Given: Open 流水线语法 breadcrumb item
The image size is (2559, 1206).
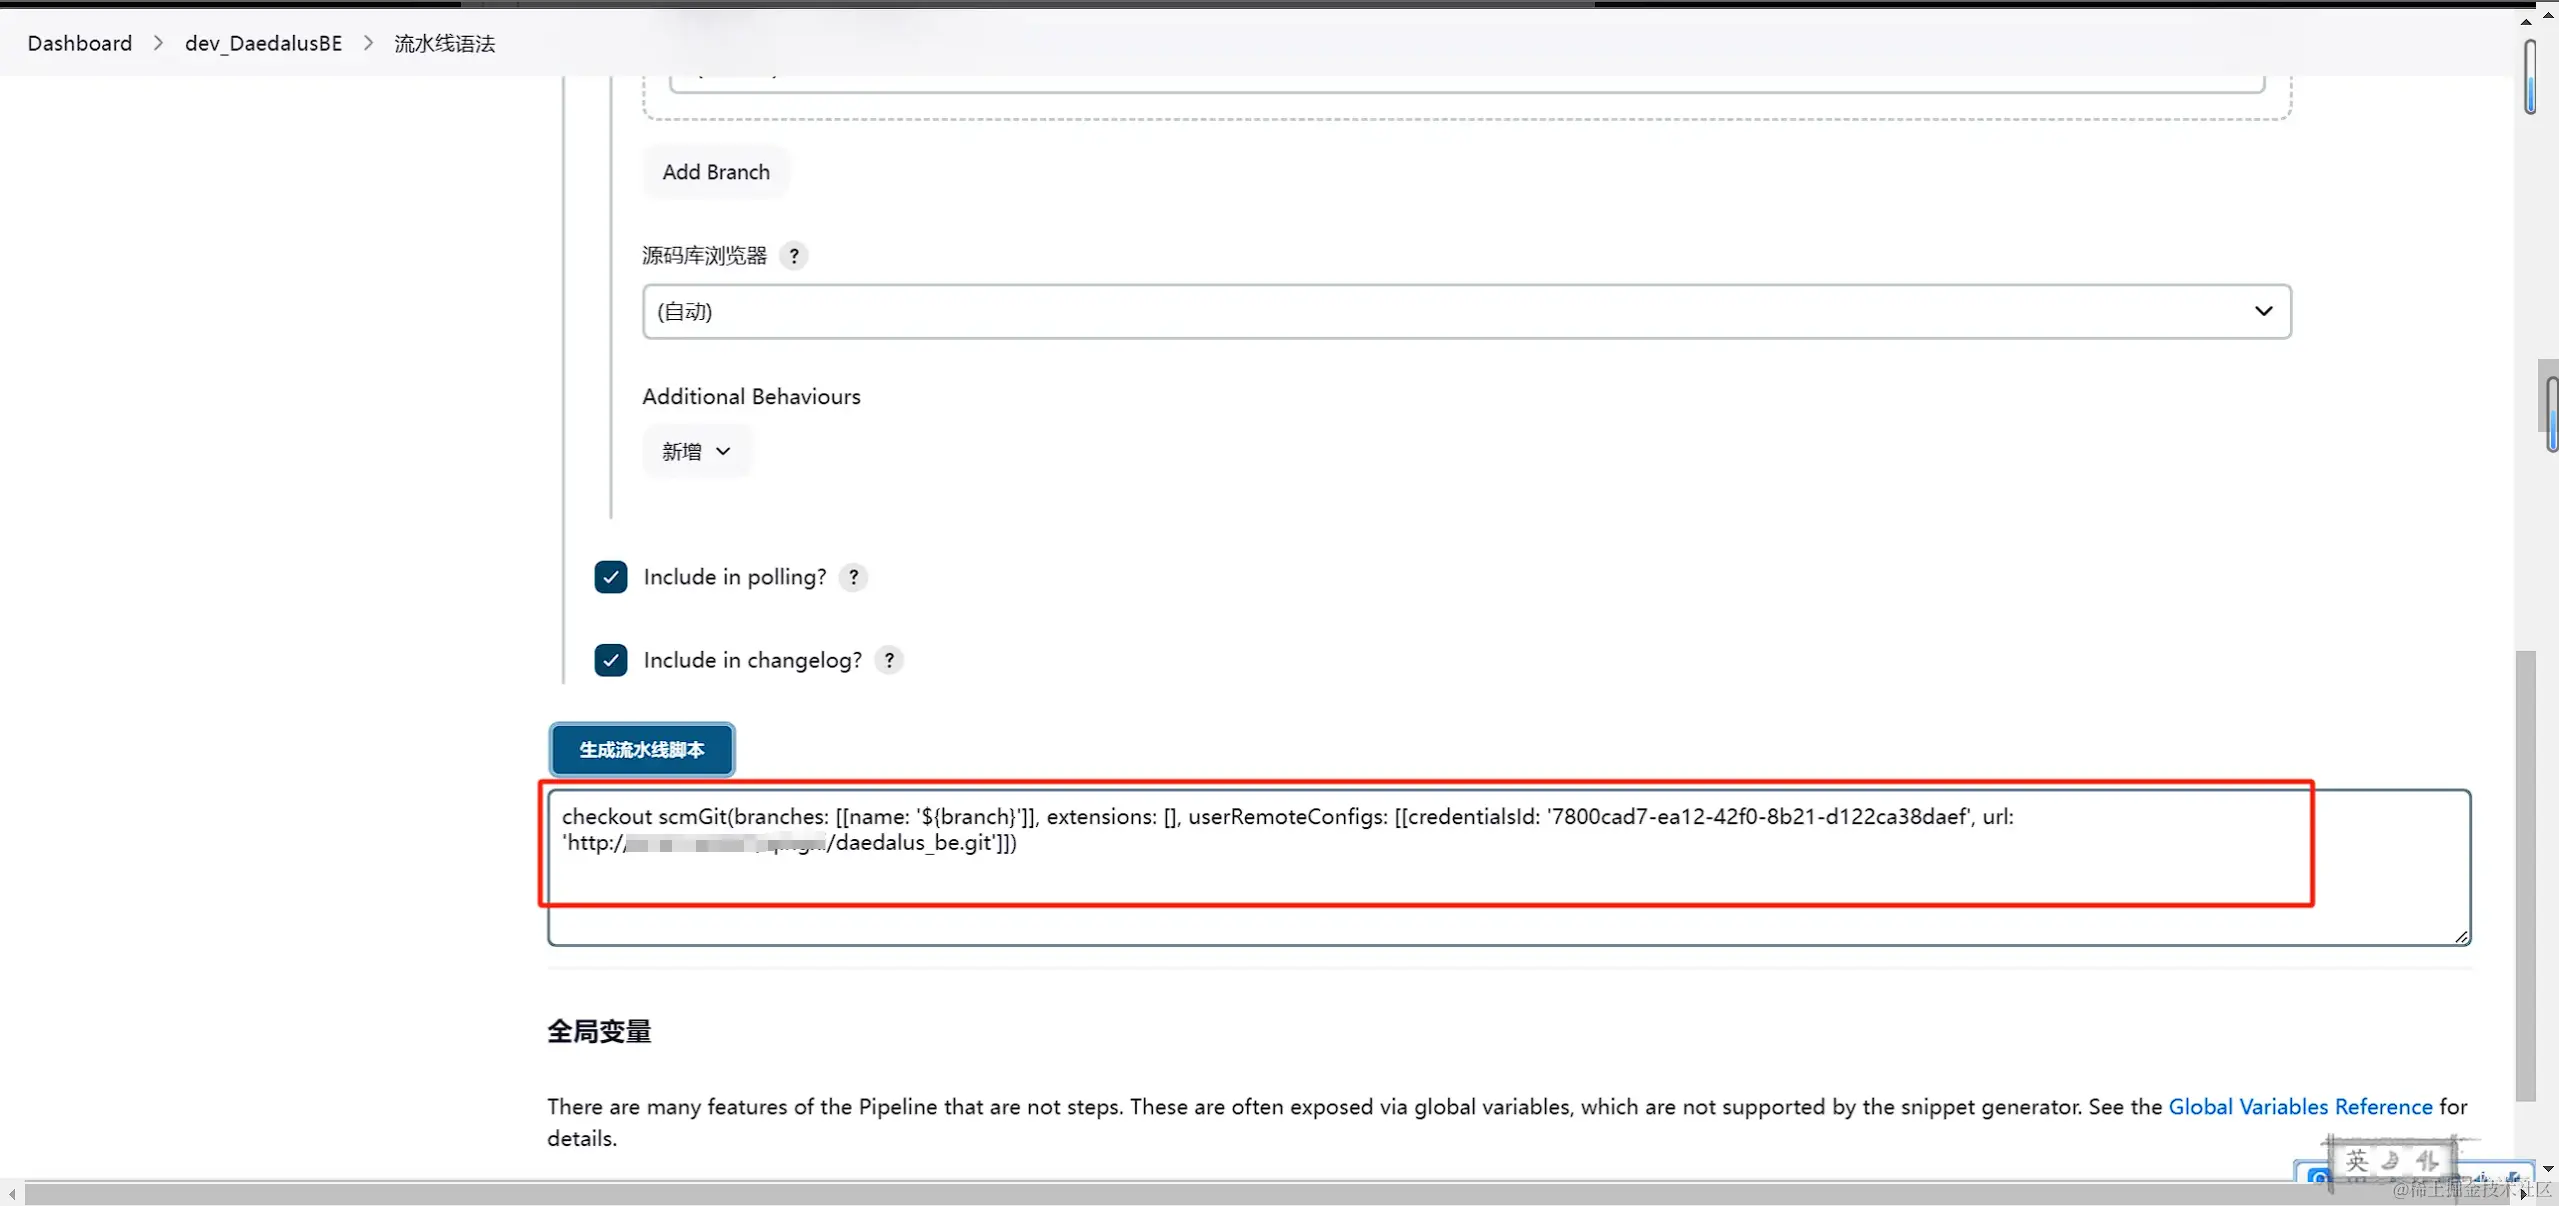Looking at the screenshot, I should [444, 43].
